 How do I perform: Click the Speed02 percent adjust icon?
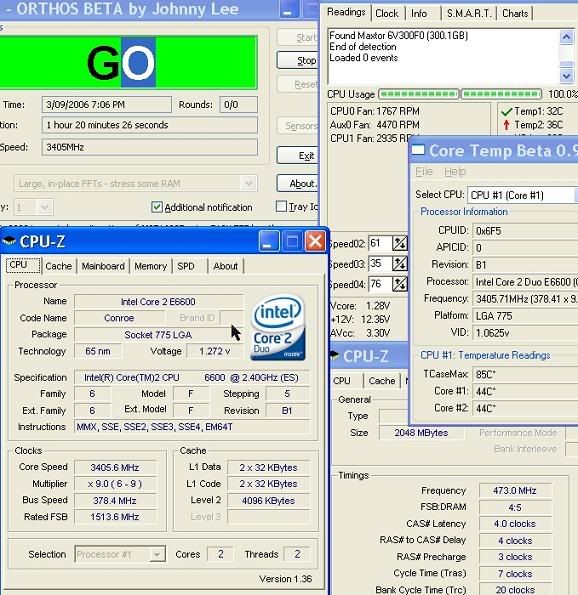click(x=400, y=243)
